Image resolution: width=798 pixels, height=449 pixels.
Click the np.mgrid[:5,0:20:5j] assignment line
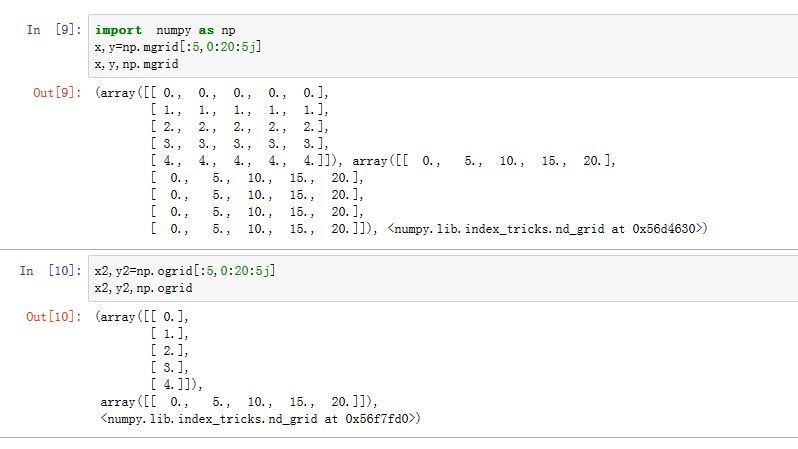[x=178, y=47]
